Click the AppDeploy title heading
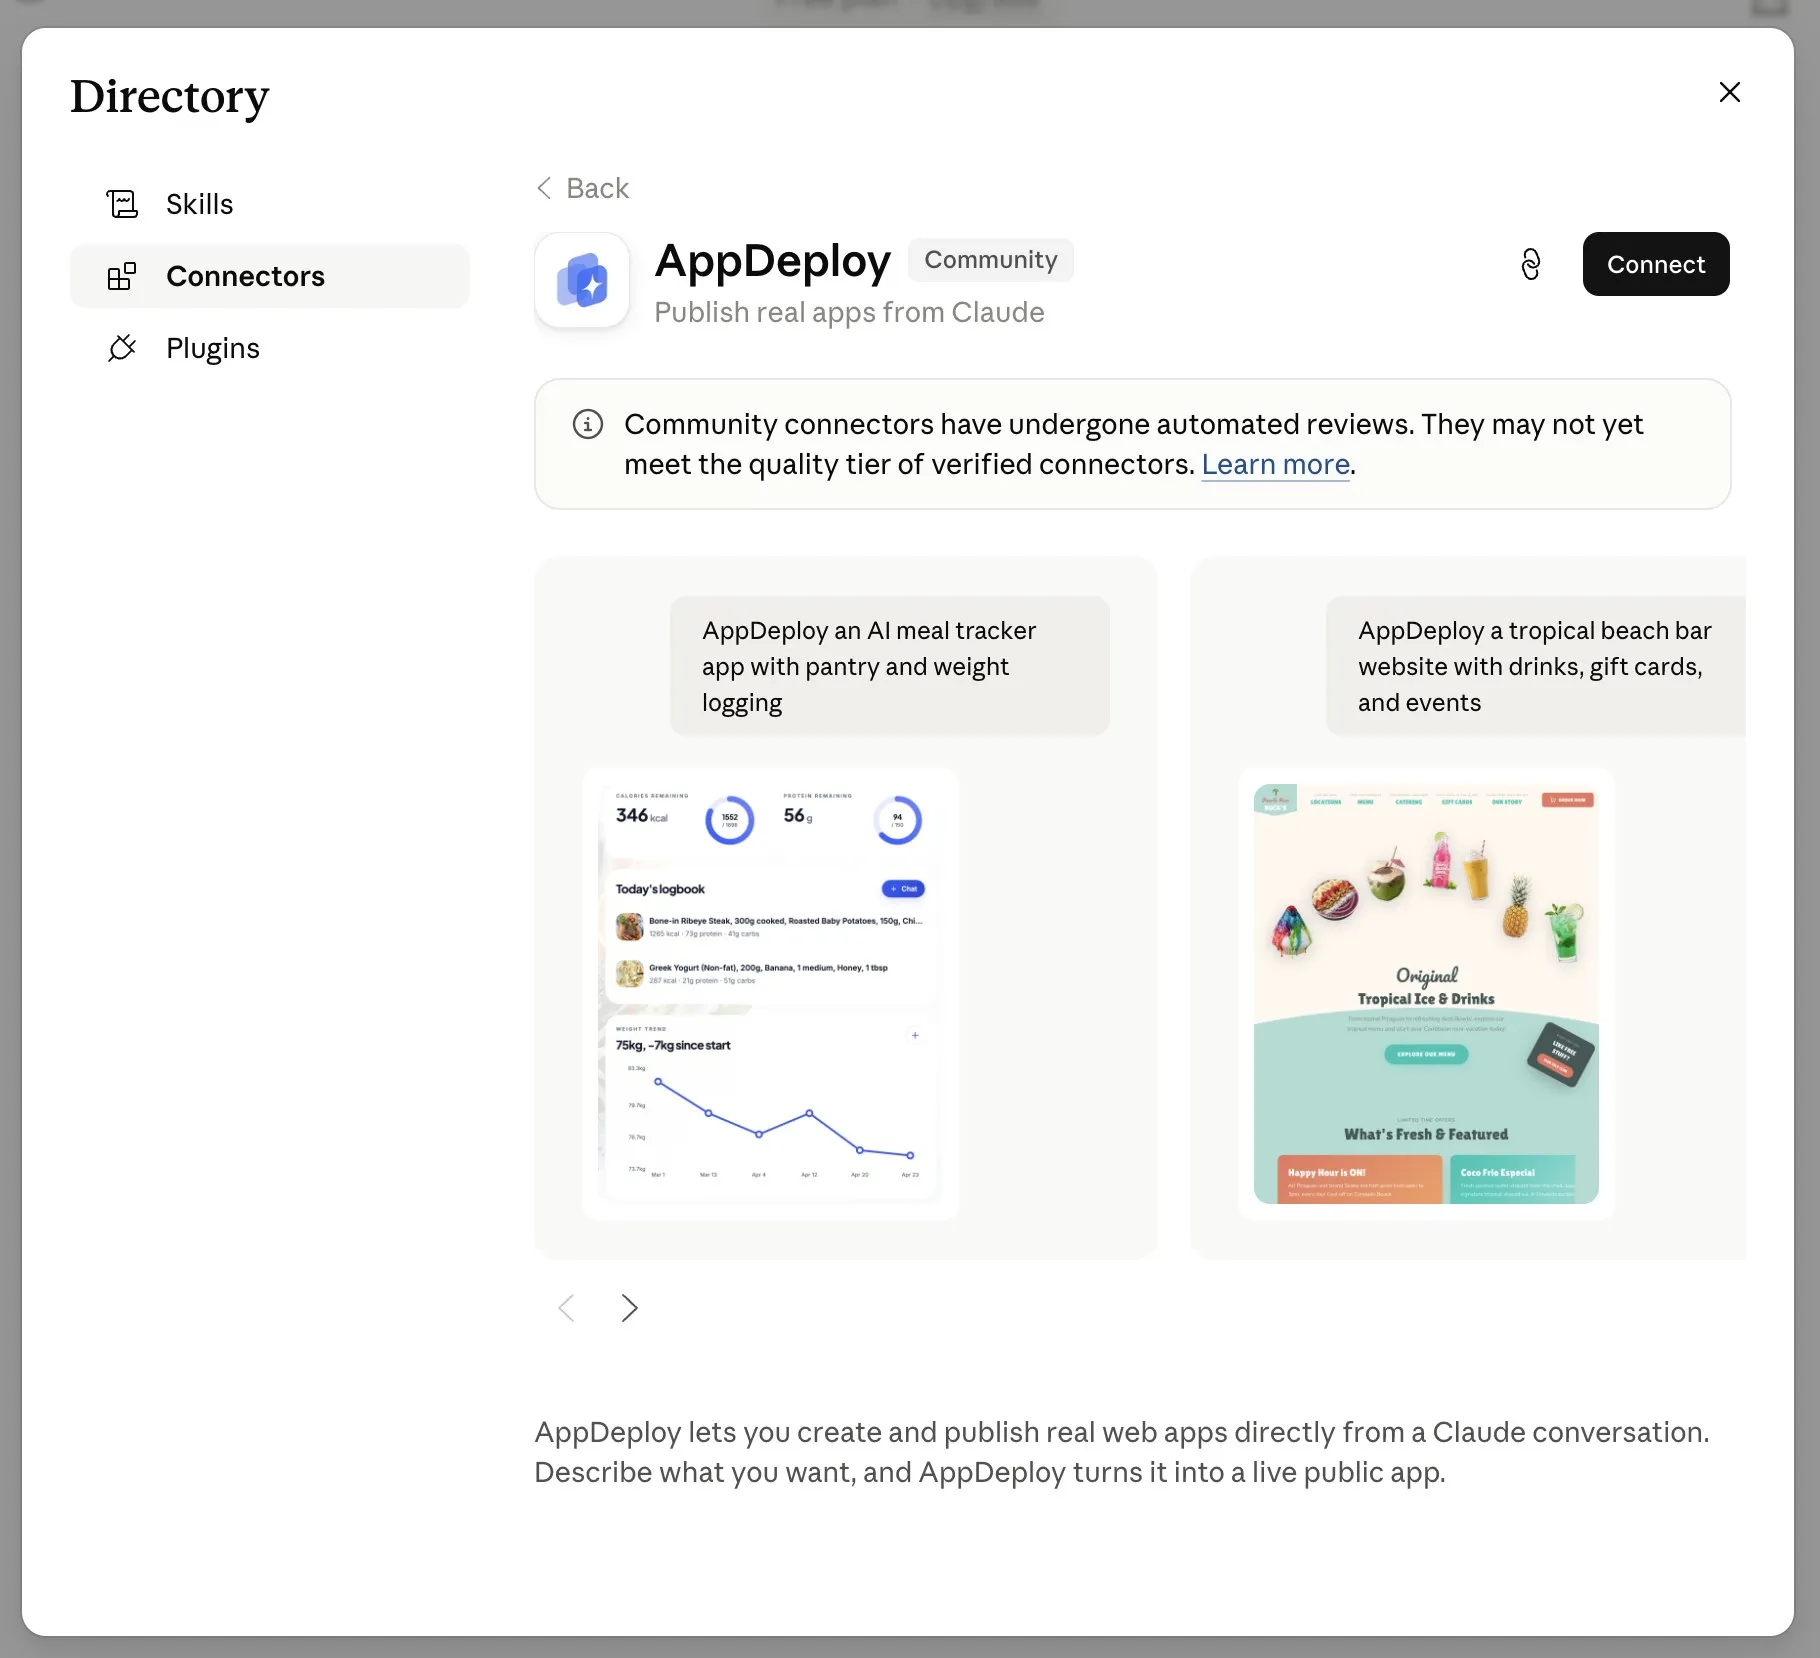This screenshot has width=1820, height=1658. [x=772, y=261]
